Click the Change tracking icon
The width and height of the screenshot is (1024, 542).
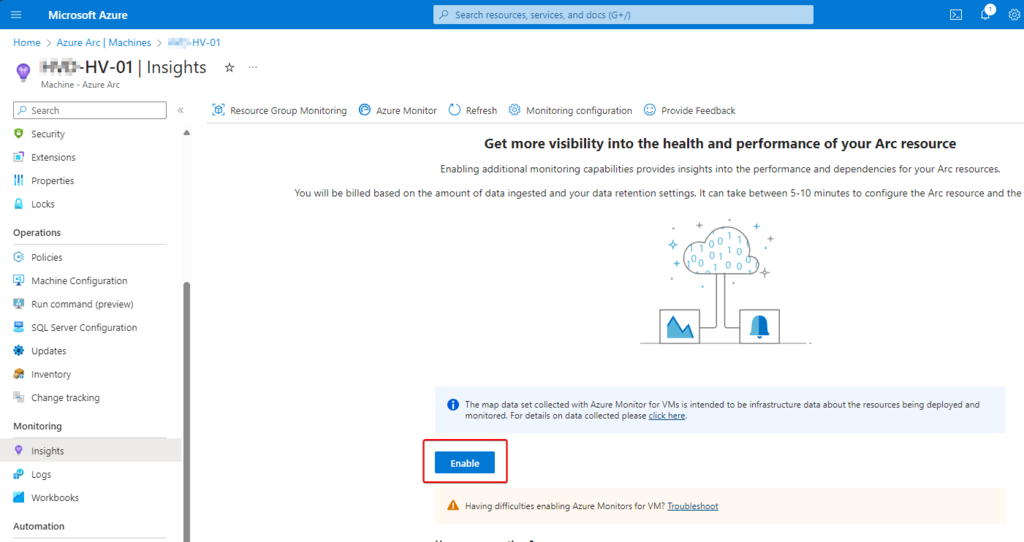click(x=18, y=397)
